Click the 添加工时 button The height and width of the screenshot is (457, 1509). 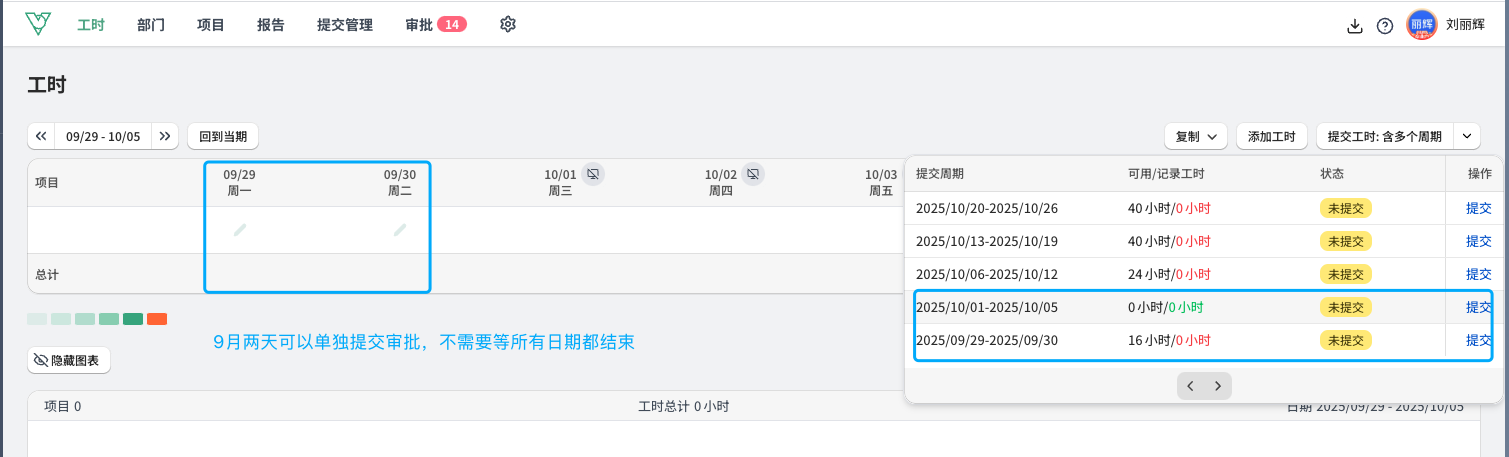1271,136
